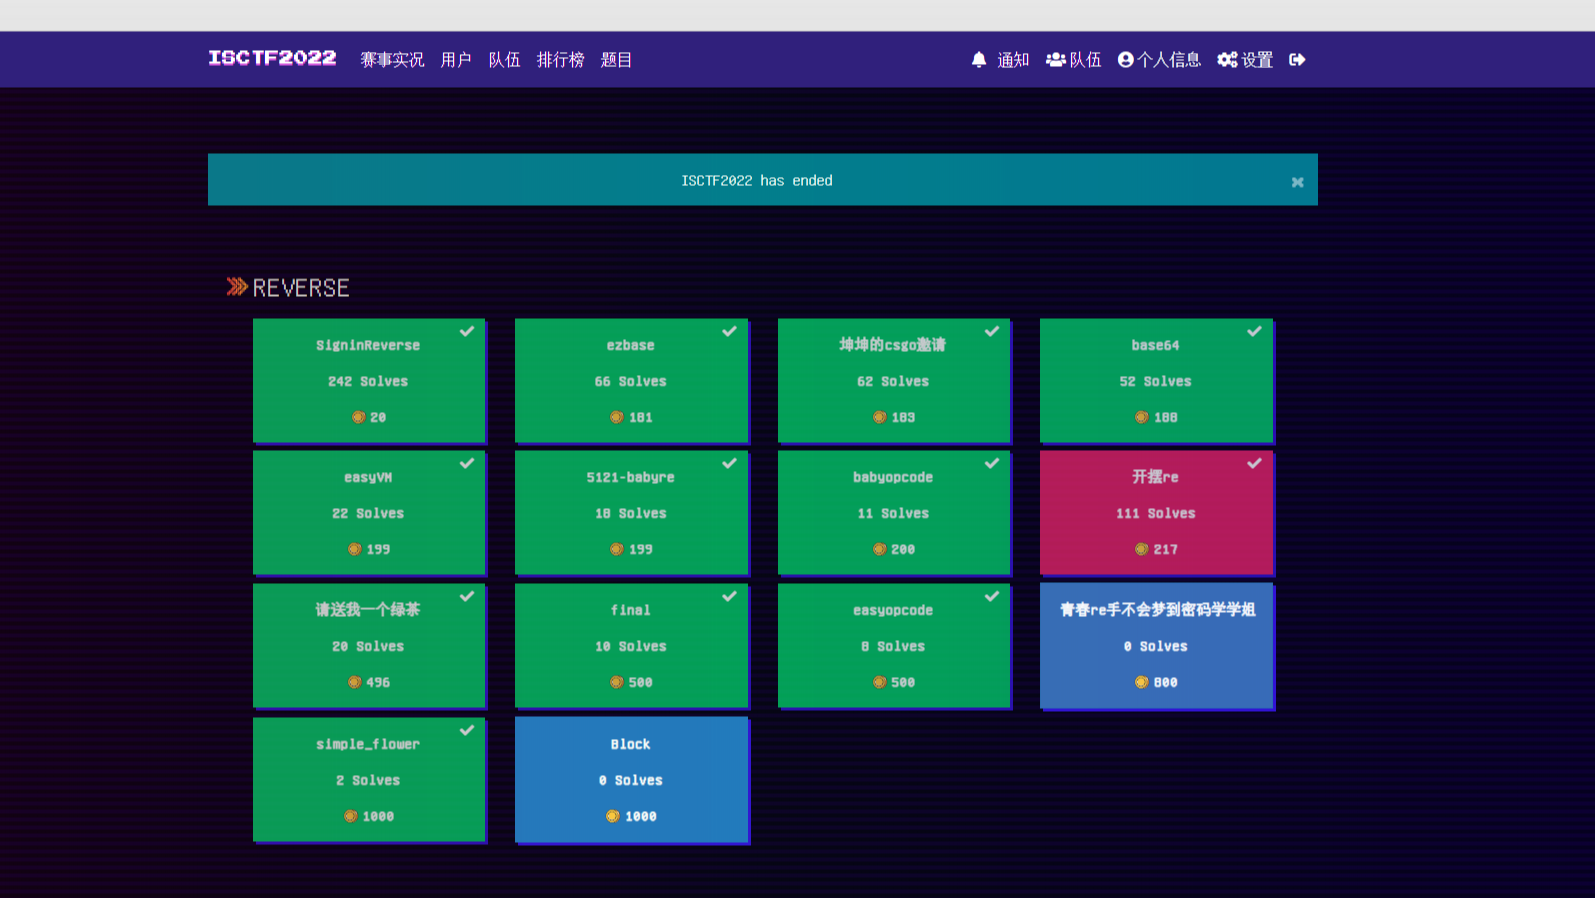Click the 设置 gears icon

click(1227, 60)
